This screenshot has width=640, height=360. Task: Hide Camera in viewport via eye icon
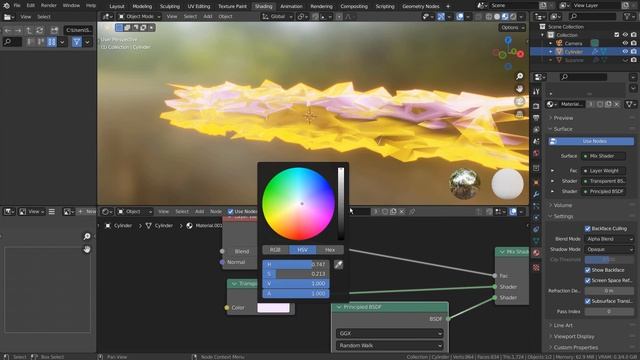point(625,43)
